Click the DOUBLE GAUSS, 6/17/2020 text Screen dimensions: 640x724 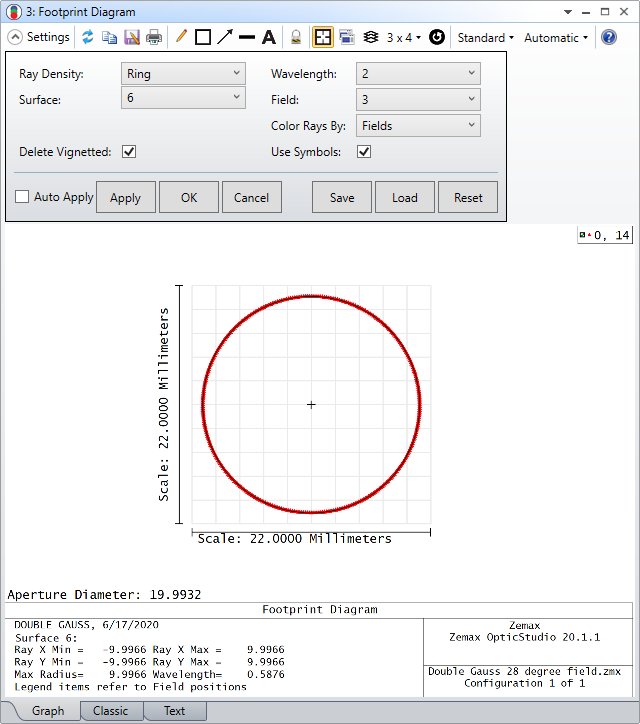coord(86,625)
